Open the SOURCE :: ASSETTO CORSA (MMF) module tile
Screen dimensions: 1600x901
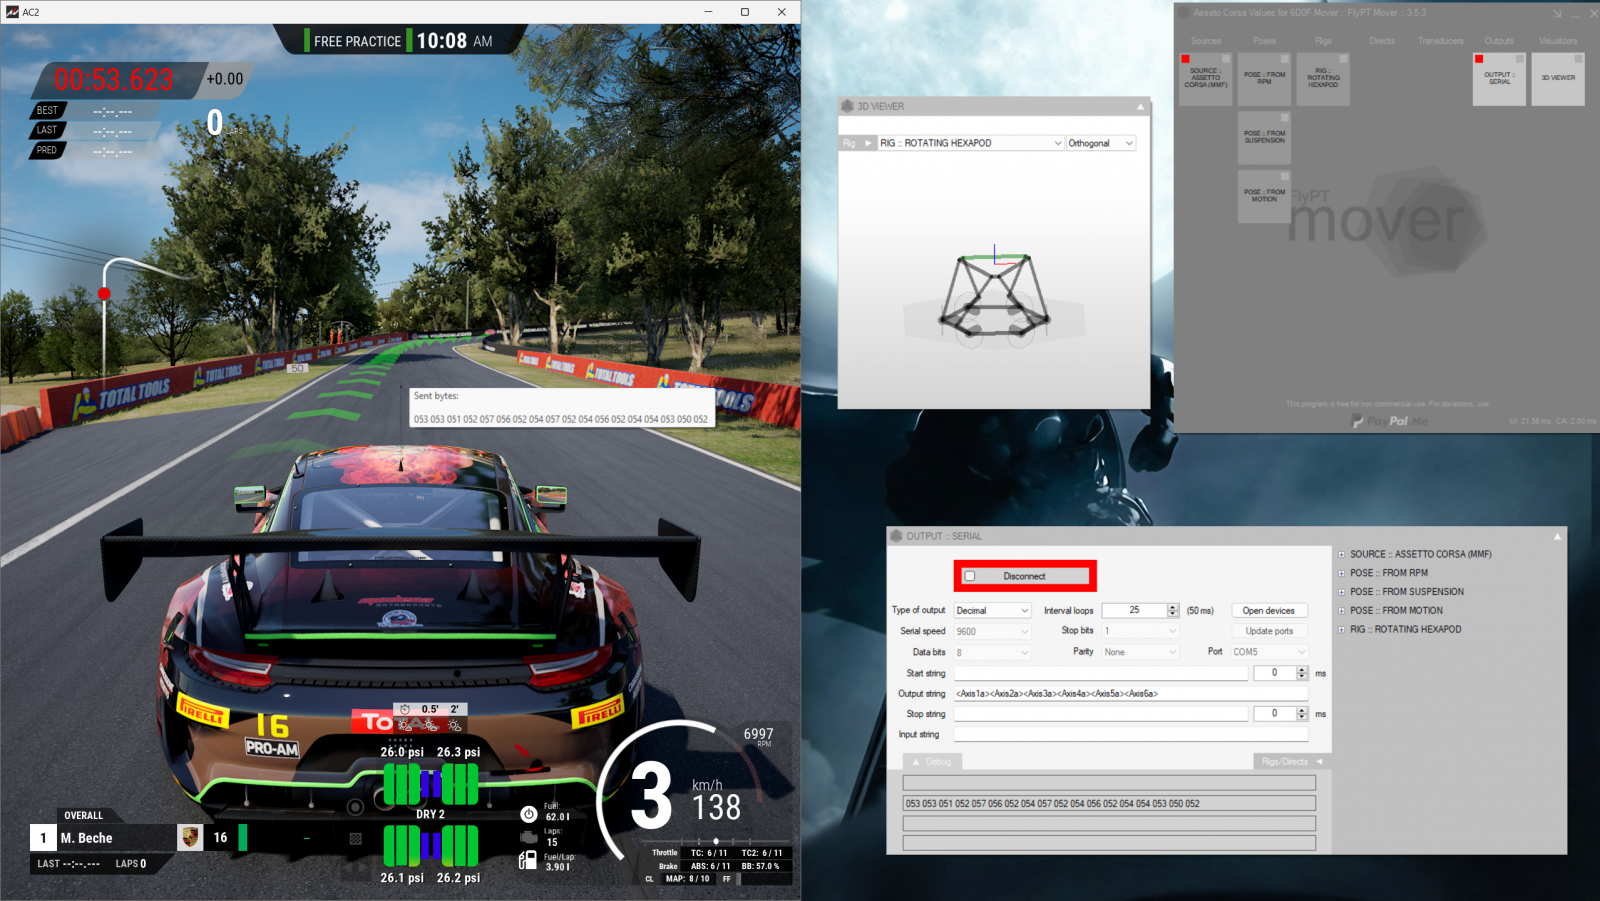[x=1205, y=79]
